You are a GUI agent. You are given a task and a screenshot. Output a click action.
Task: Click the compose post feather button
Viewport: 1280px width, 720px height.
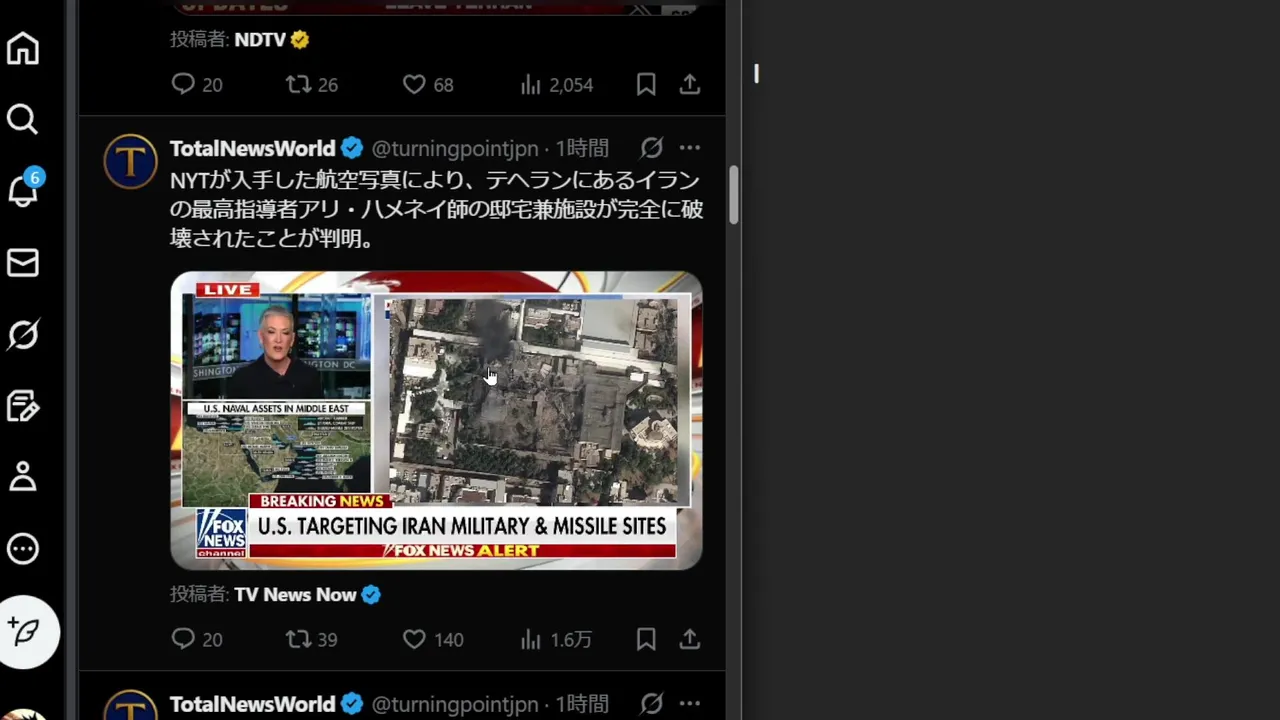tap(29, 632)
